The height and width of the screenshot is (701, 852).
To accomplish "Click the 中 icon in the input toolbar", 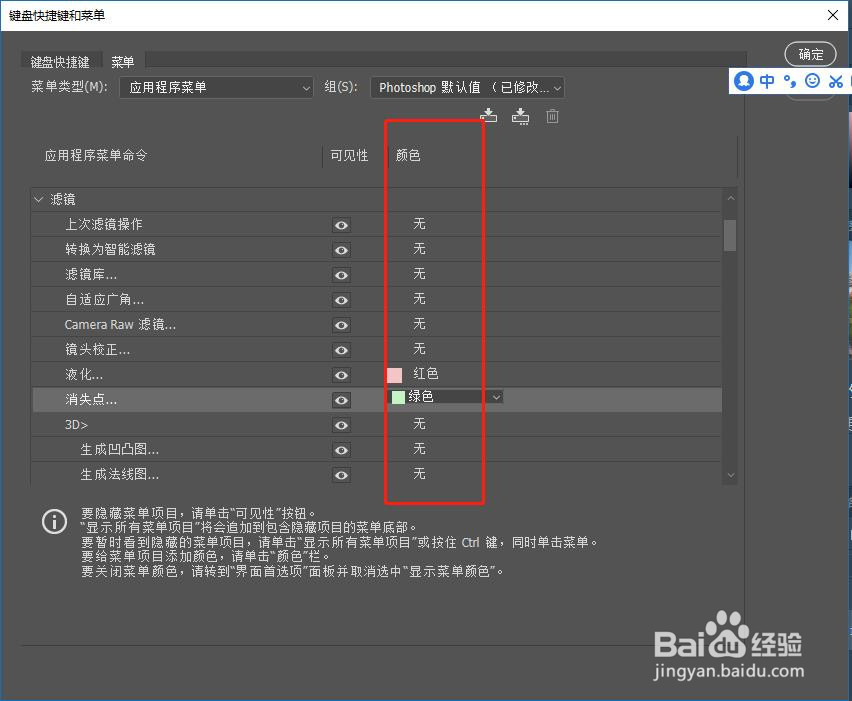I will (766, 81).
